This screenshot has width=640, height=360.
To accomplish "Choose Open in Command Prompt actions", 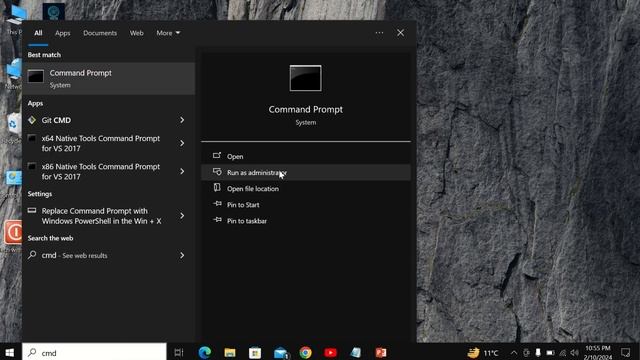I will click(x=306, y=156).
